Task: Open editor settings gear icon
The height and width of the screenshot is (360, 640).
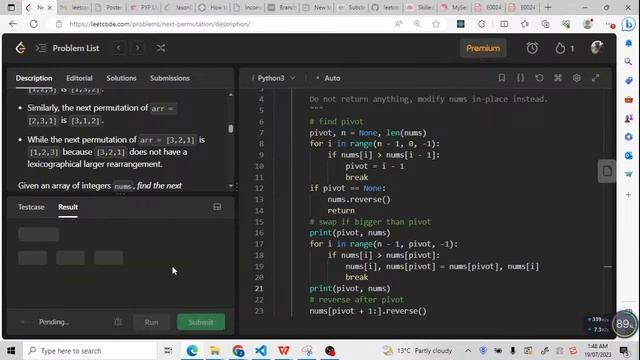Action: click(x=577, y=78)
